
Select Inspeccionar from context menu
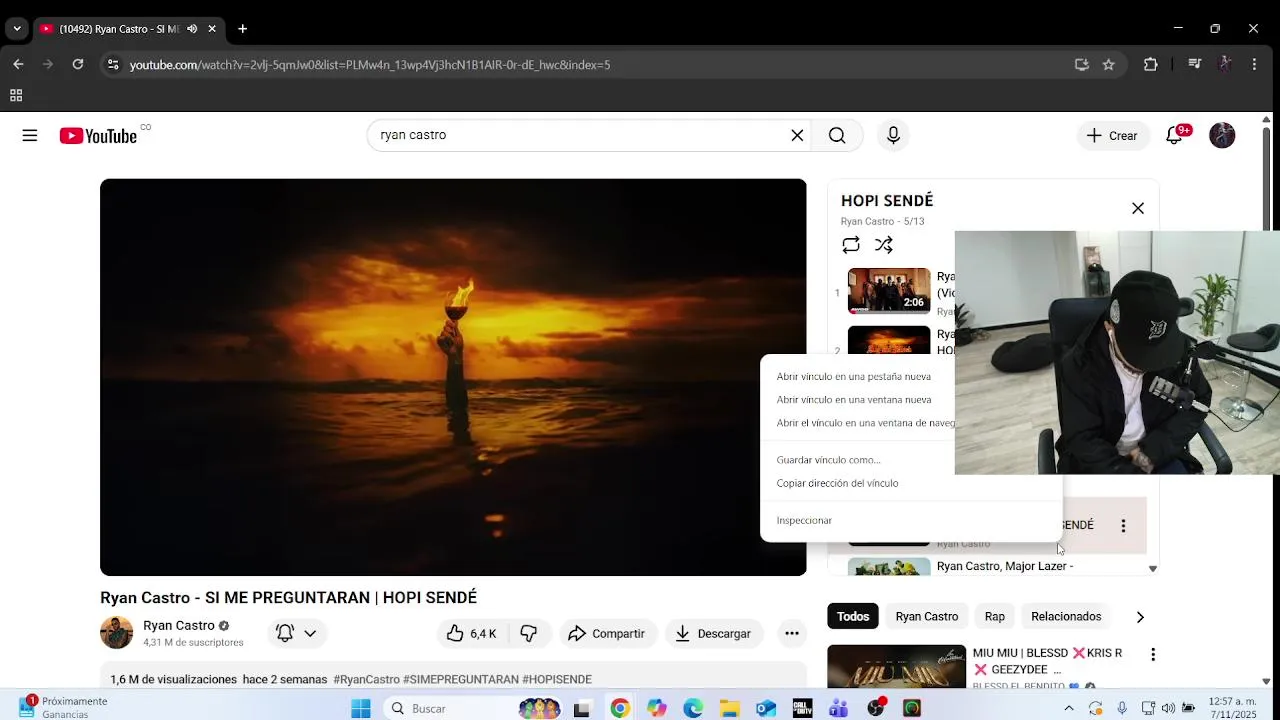pyautogui.click(x=804, y=521)
